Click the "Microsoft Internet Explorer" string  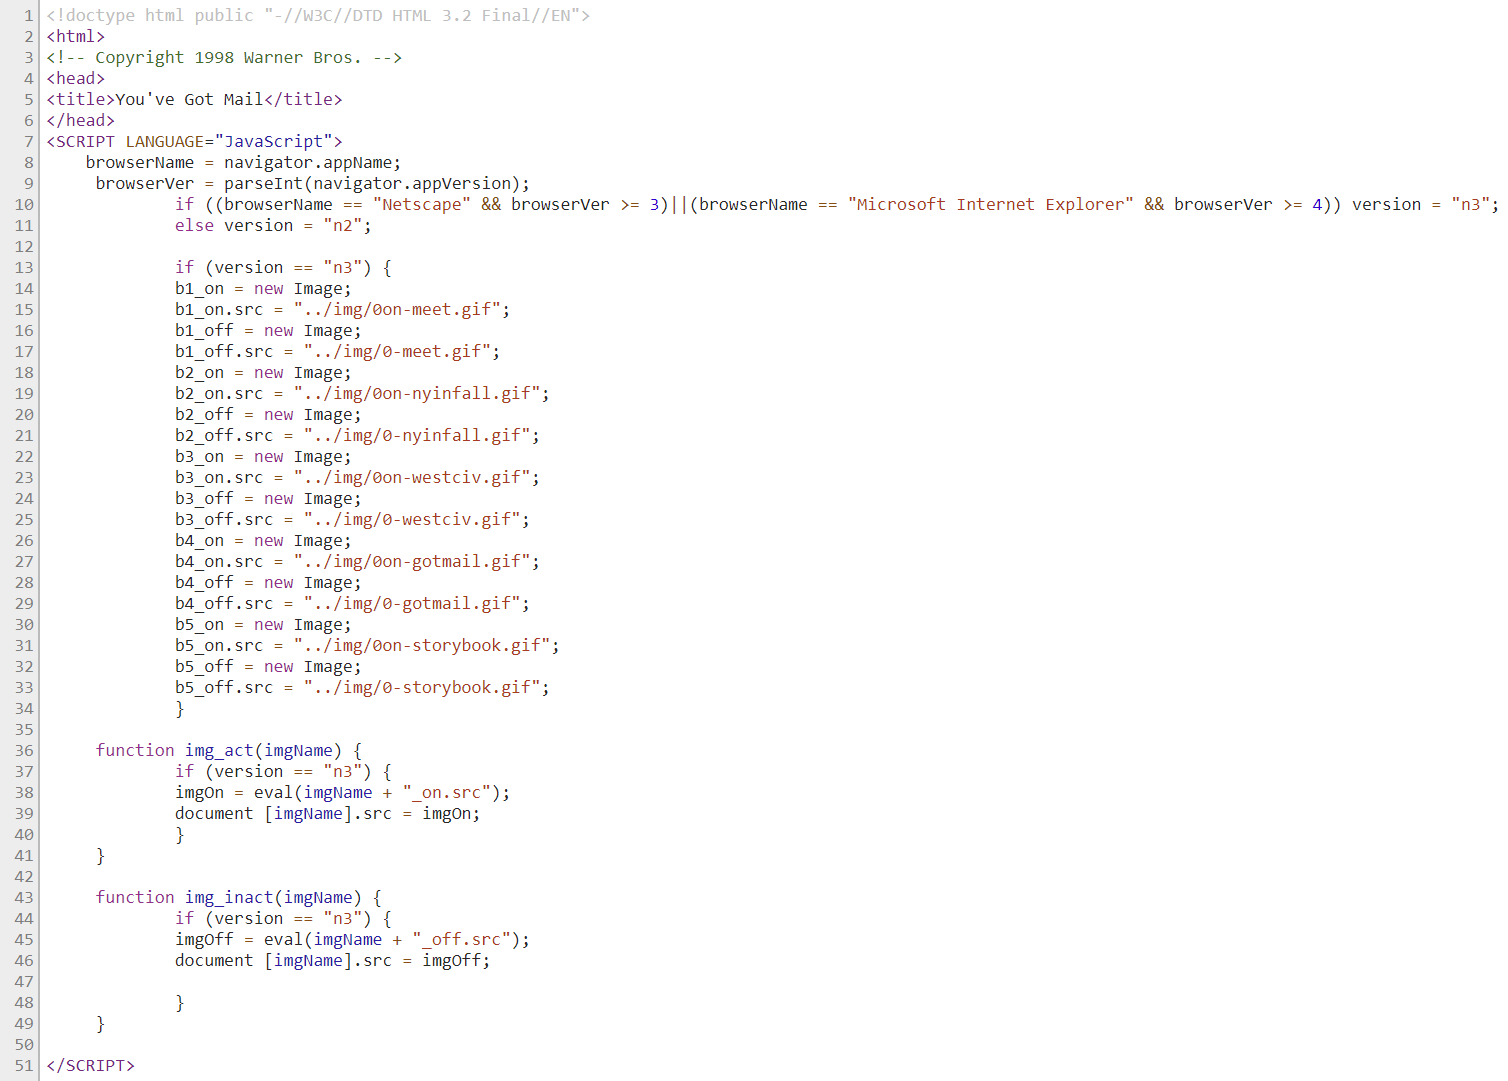pyautogui.click(x=991, y=204)
